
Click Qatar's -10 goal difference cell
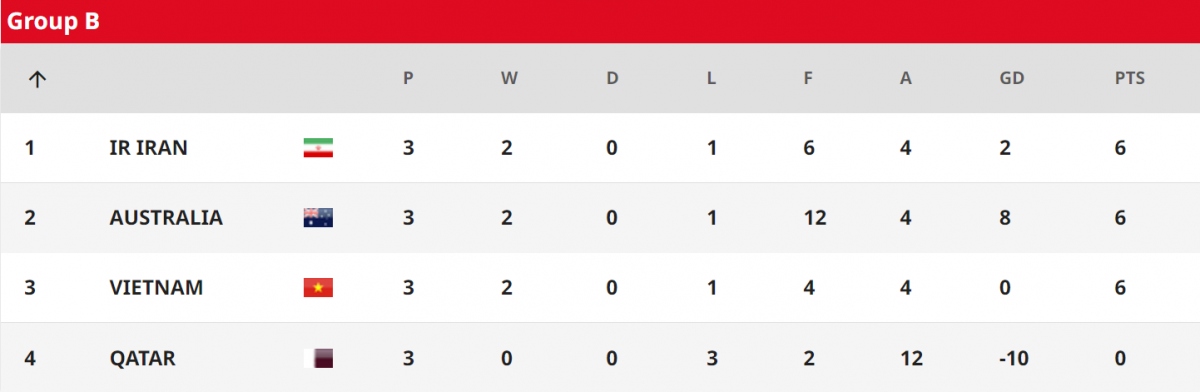click(1012, 358)
